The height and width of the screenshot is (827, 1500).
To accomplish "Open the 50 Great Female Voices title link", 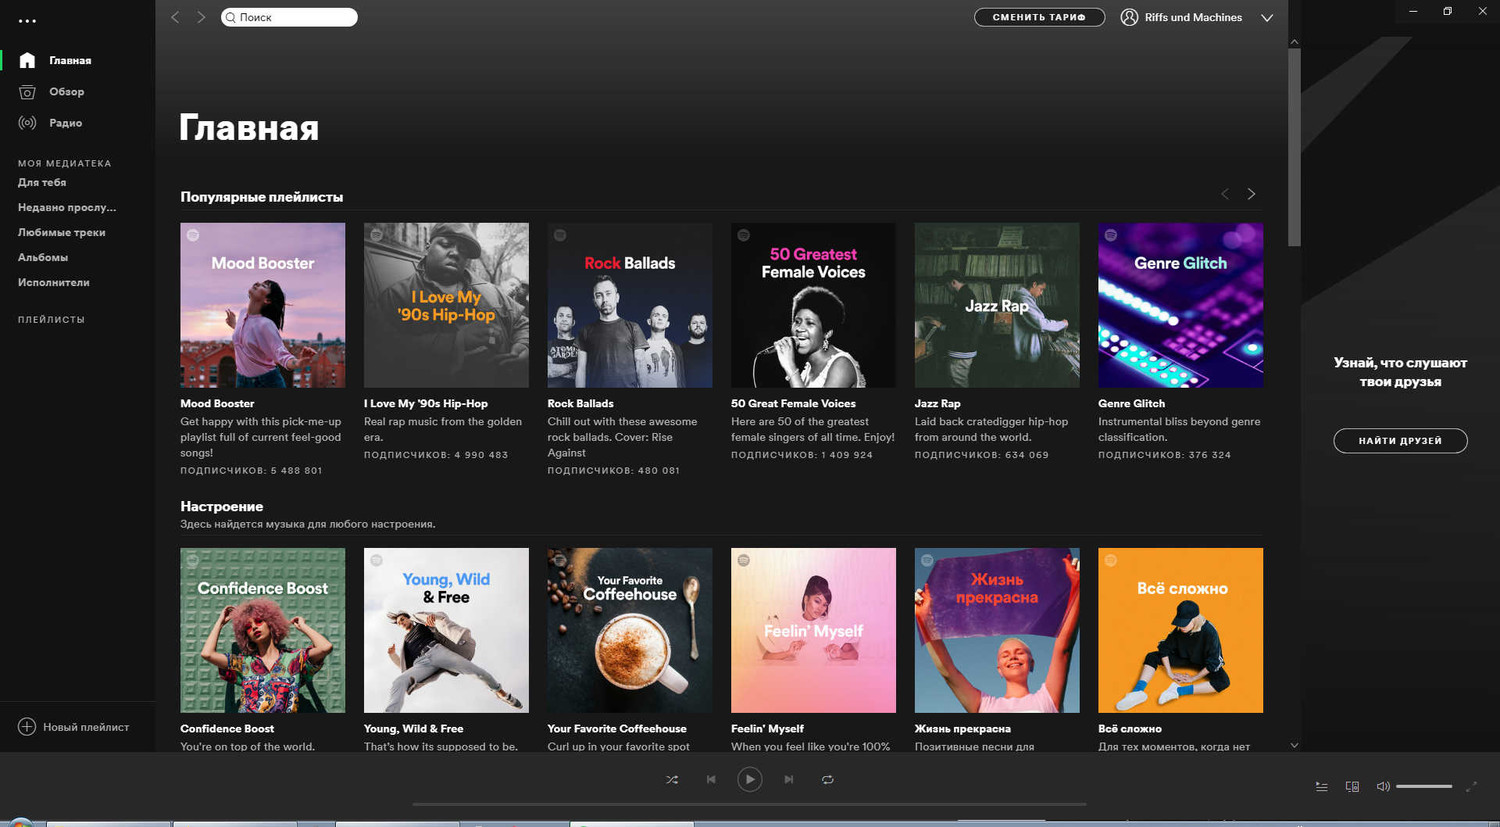I will coord(793,404).
